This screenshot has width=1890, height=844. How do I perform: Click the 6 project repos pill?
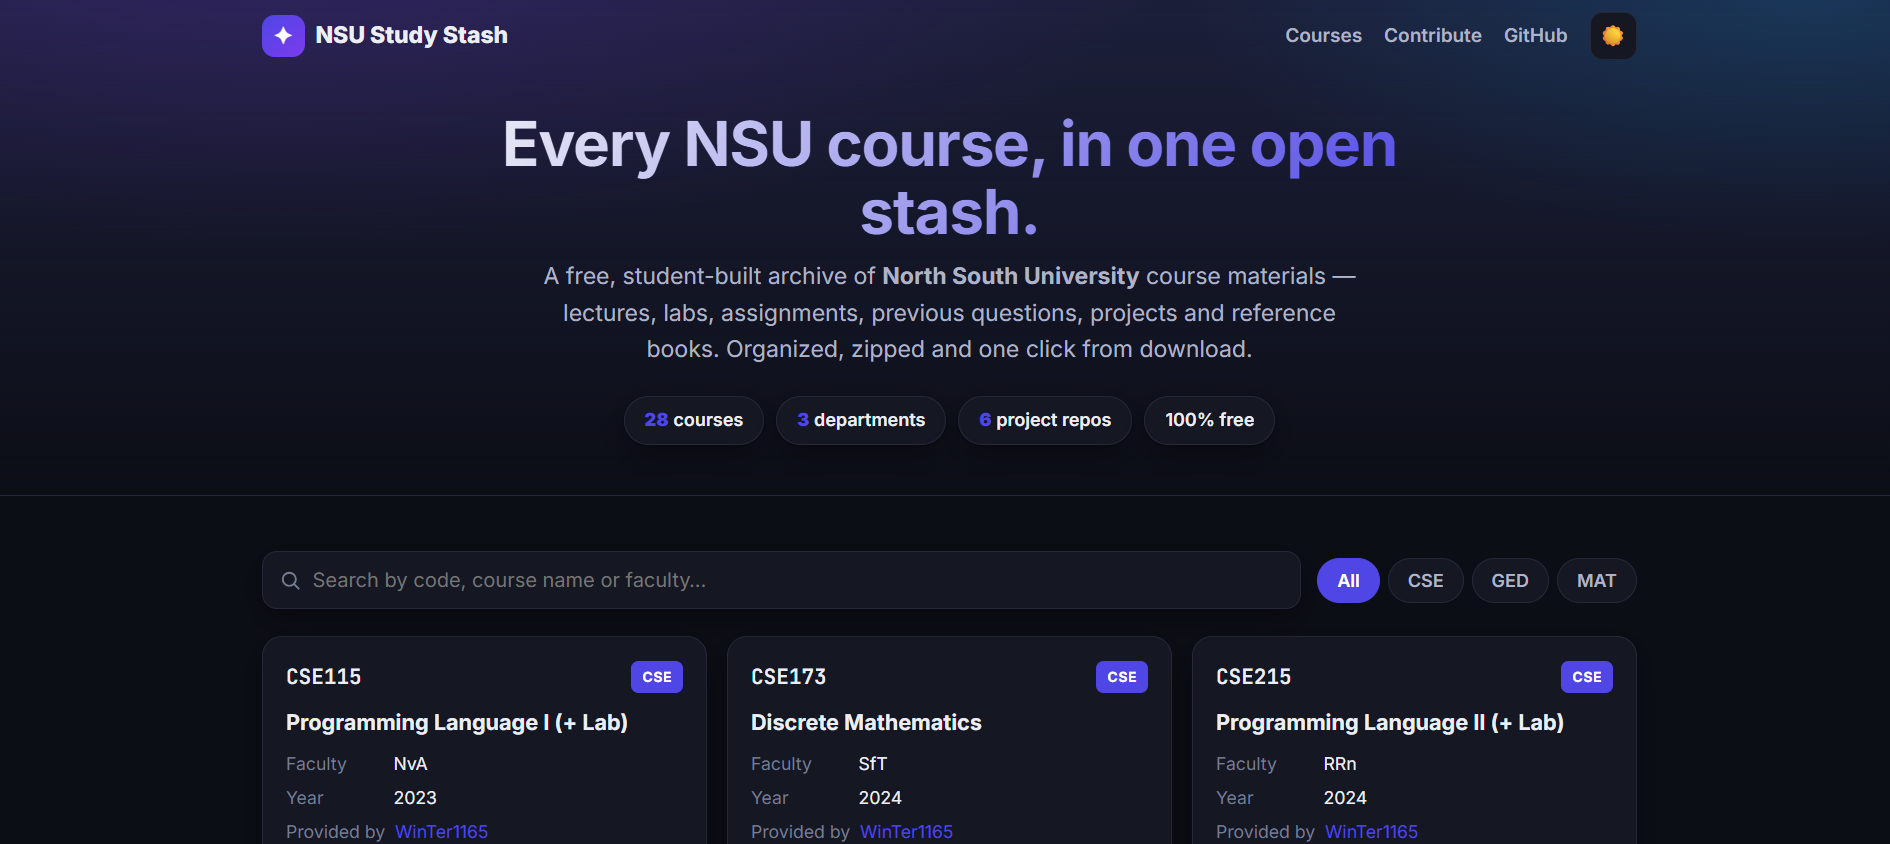click(x=1044, y=420)
